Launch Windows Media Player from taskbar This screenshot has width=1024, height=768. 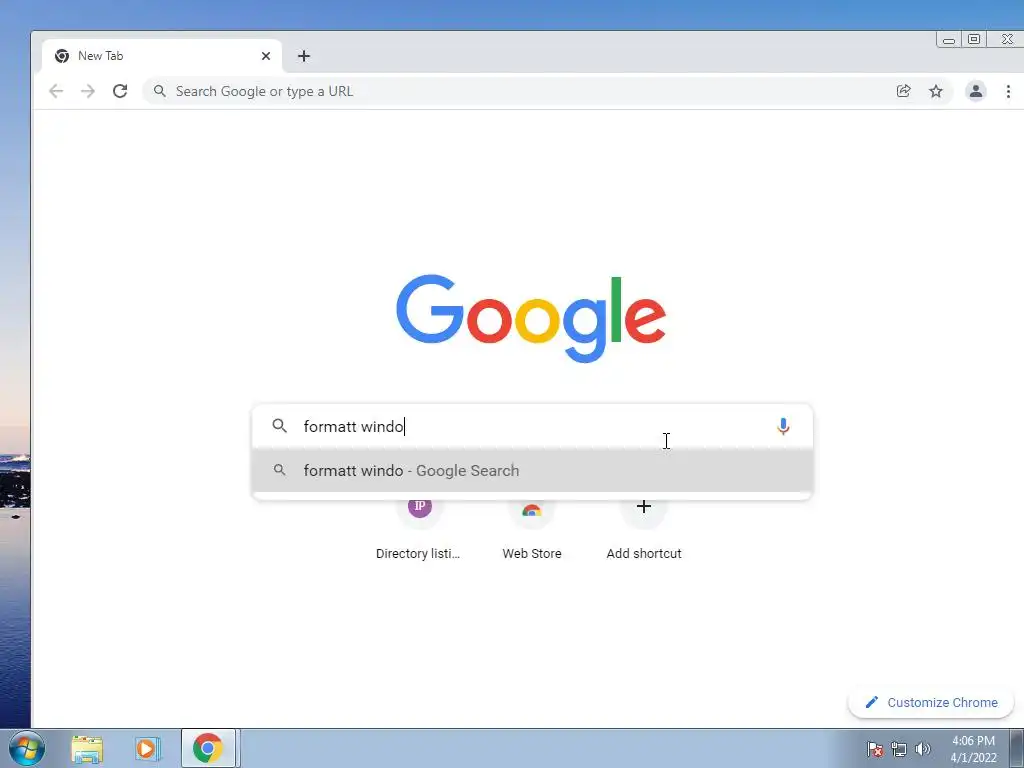tap(148, 748)
